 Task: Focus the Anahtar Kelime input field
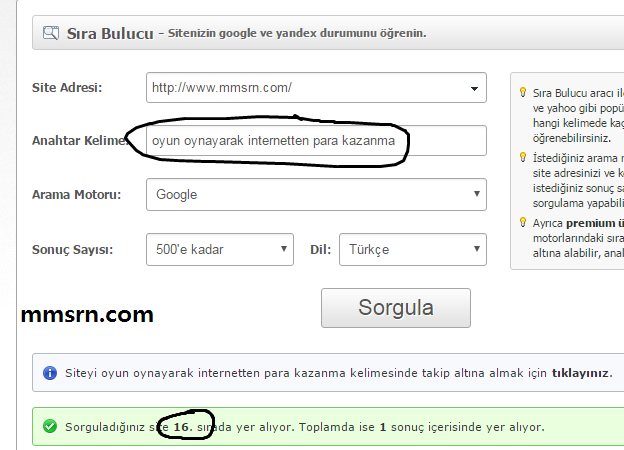tap(316, 140)
